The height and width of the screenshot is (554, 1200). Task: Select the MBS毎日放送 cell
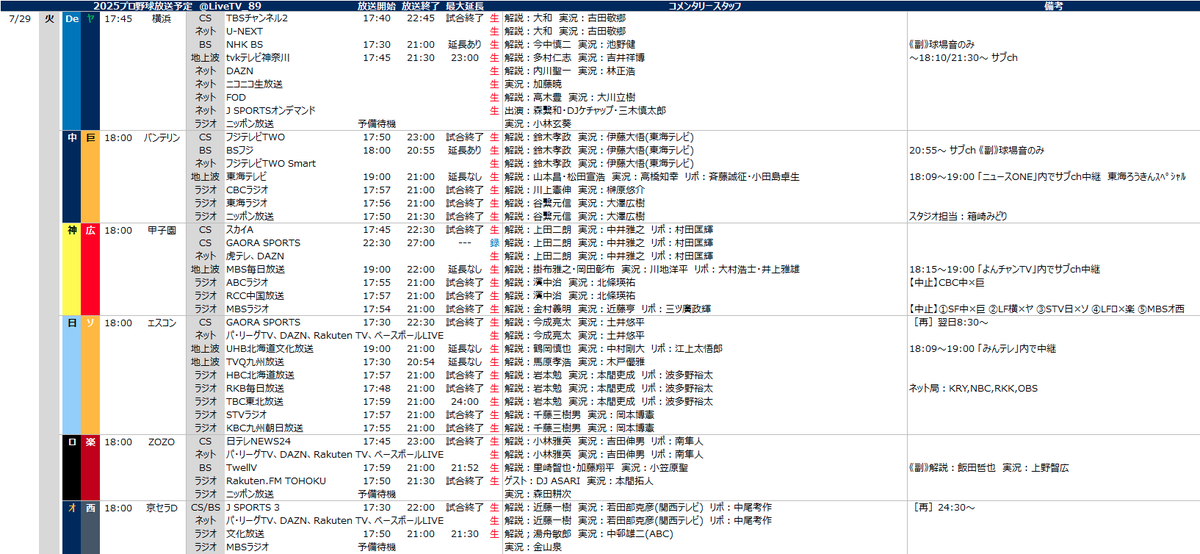click(254, 270)
